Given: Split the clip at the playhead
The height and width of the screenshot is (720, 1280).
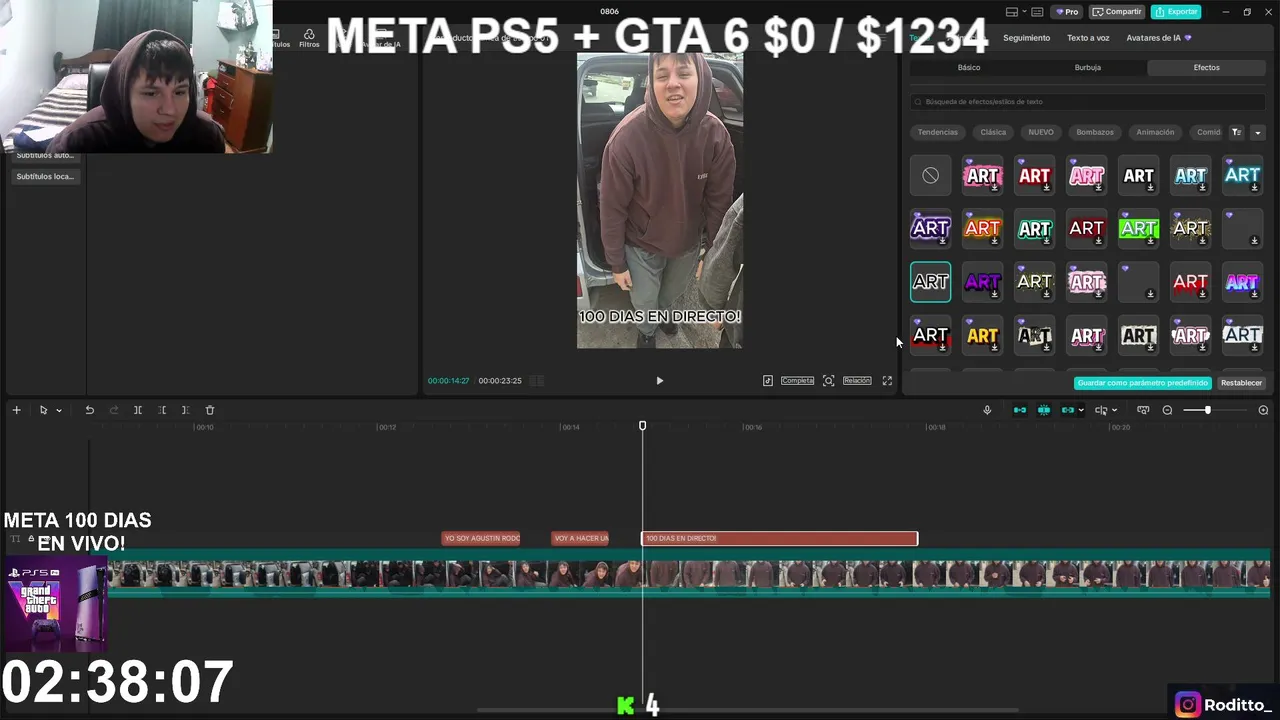Looking at the screenshot, I should (138, 410).
